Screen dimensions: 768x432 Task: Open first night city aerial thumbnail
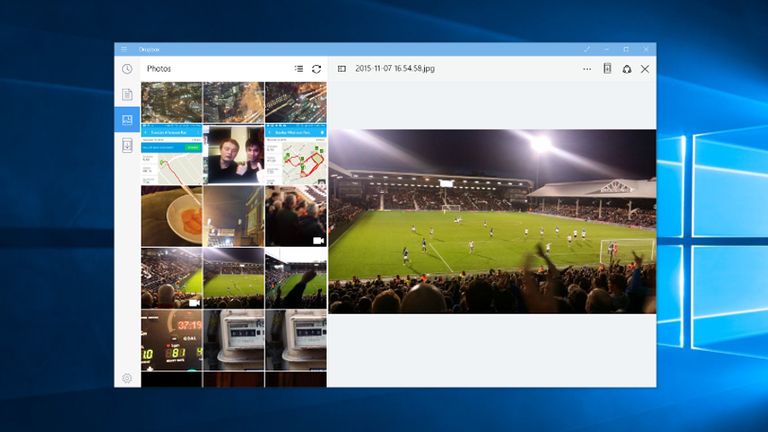coord(171,102)
